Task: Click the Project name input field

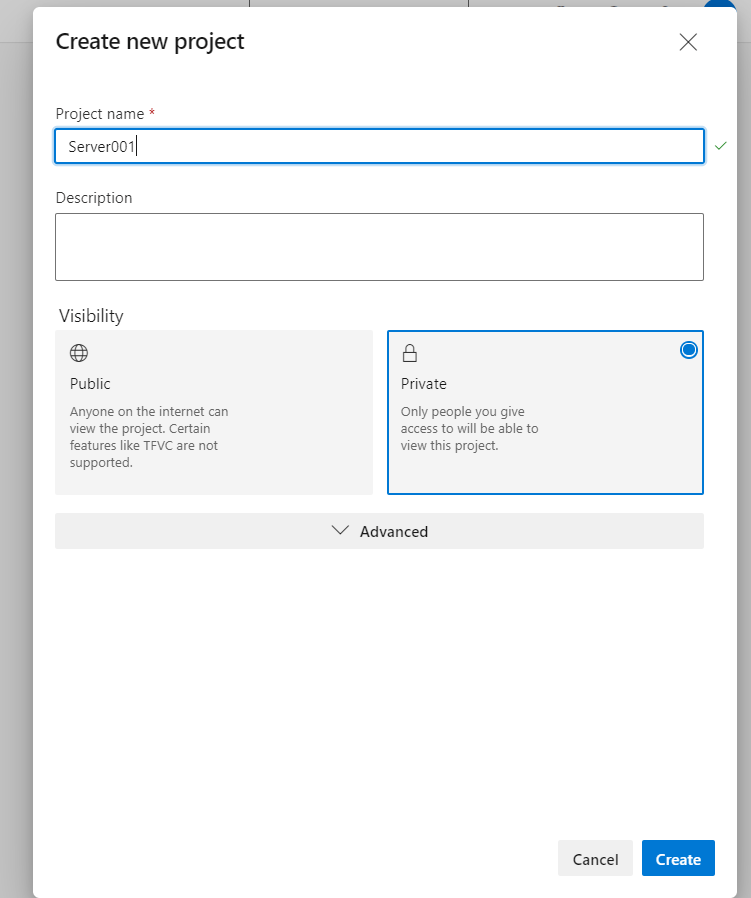Action: tap(380, 146)
